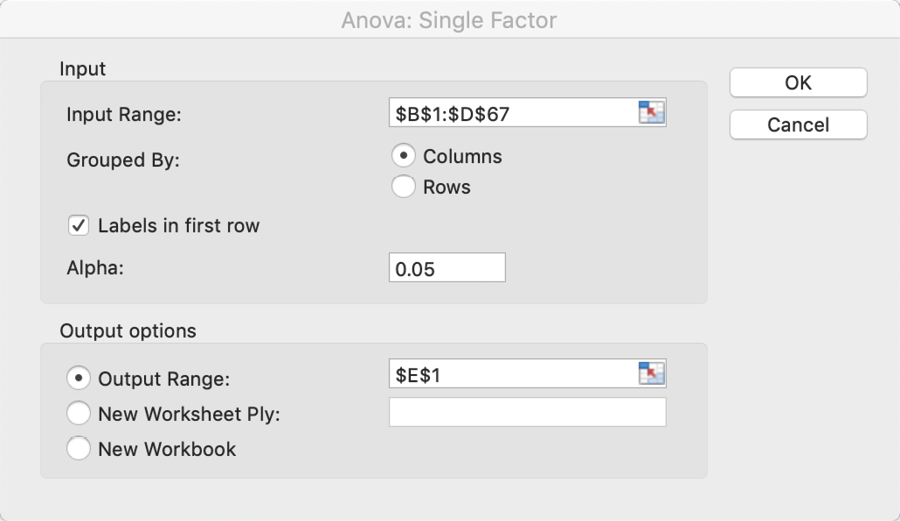
Task: Click the Output Range cell selector icon
Action: (x=651, y=374)
